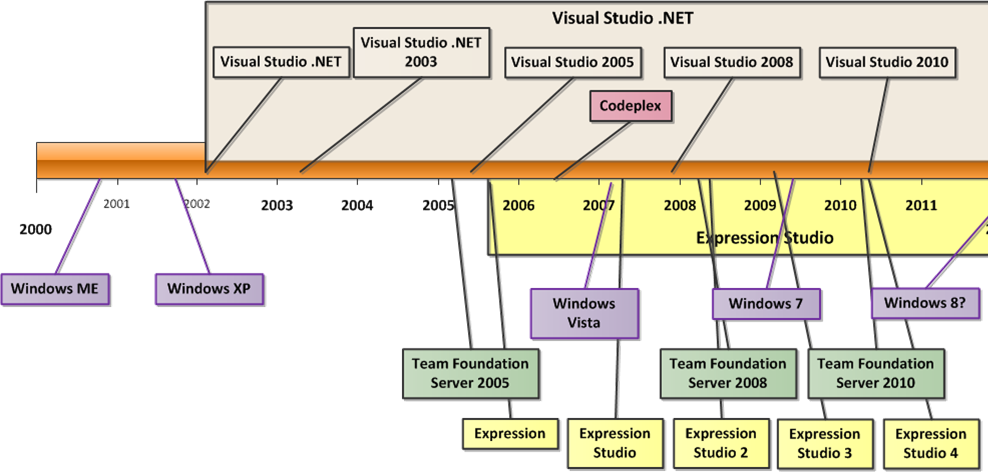Image resolution: width=988 pixels, height=472 pixels.
Task: Click the bold Visual Studio .NET header title
Action: 622,18
